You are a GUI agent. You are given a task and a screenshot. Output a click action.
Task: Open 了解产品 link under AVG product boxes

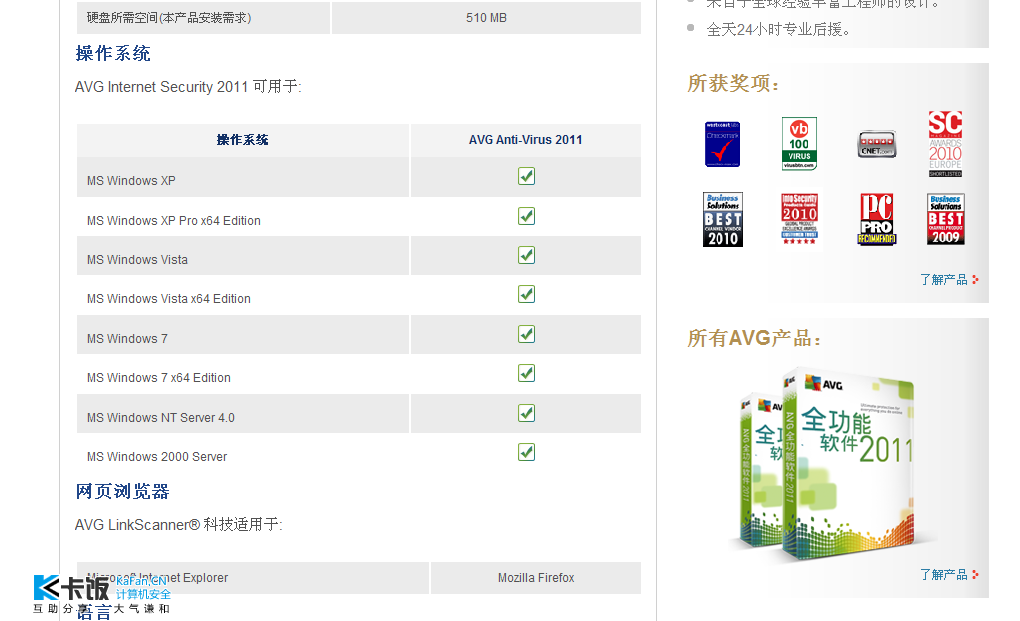click(943, 575)
